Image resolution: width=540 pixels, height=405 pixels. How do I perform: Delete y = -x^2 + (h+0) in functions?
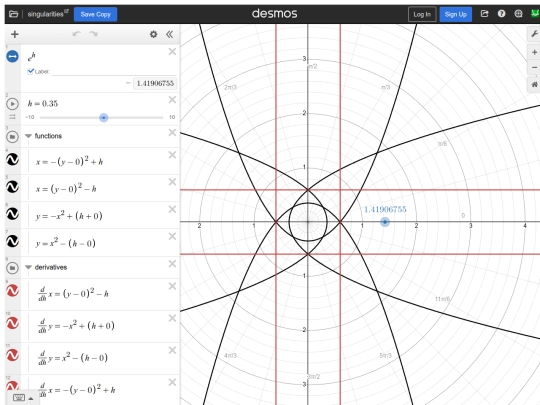point(172,209)
